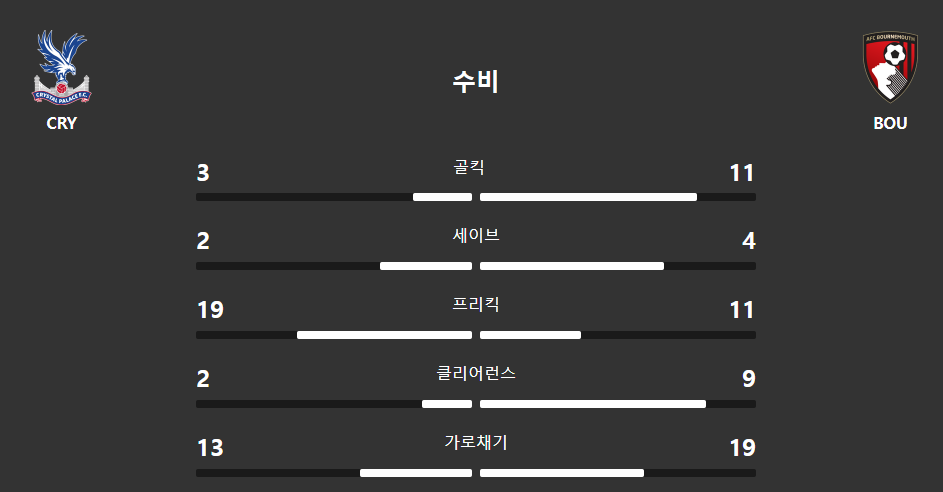Click the 수비 section heading
This screenshot has height=492, width=943.
pos(476,81)
